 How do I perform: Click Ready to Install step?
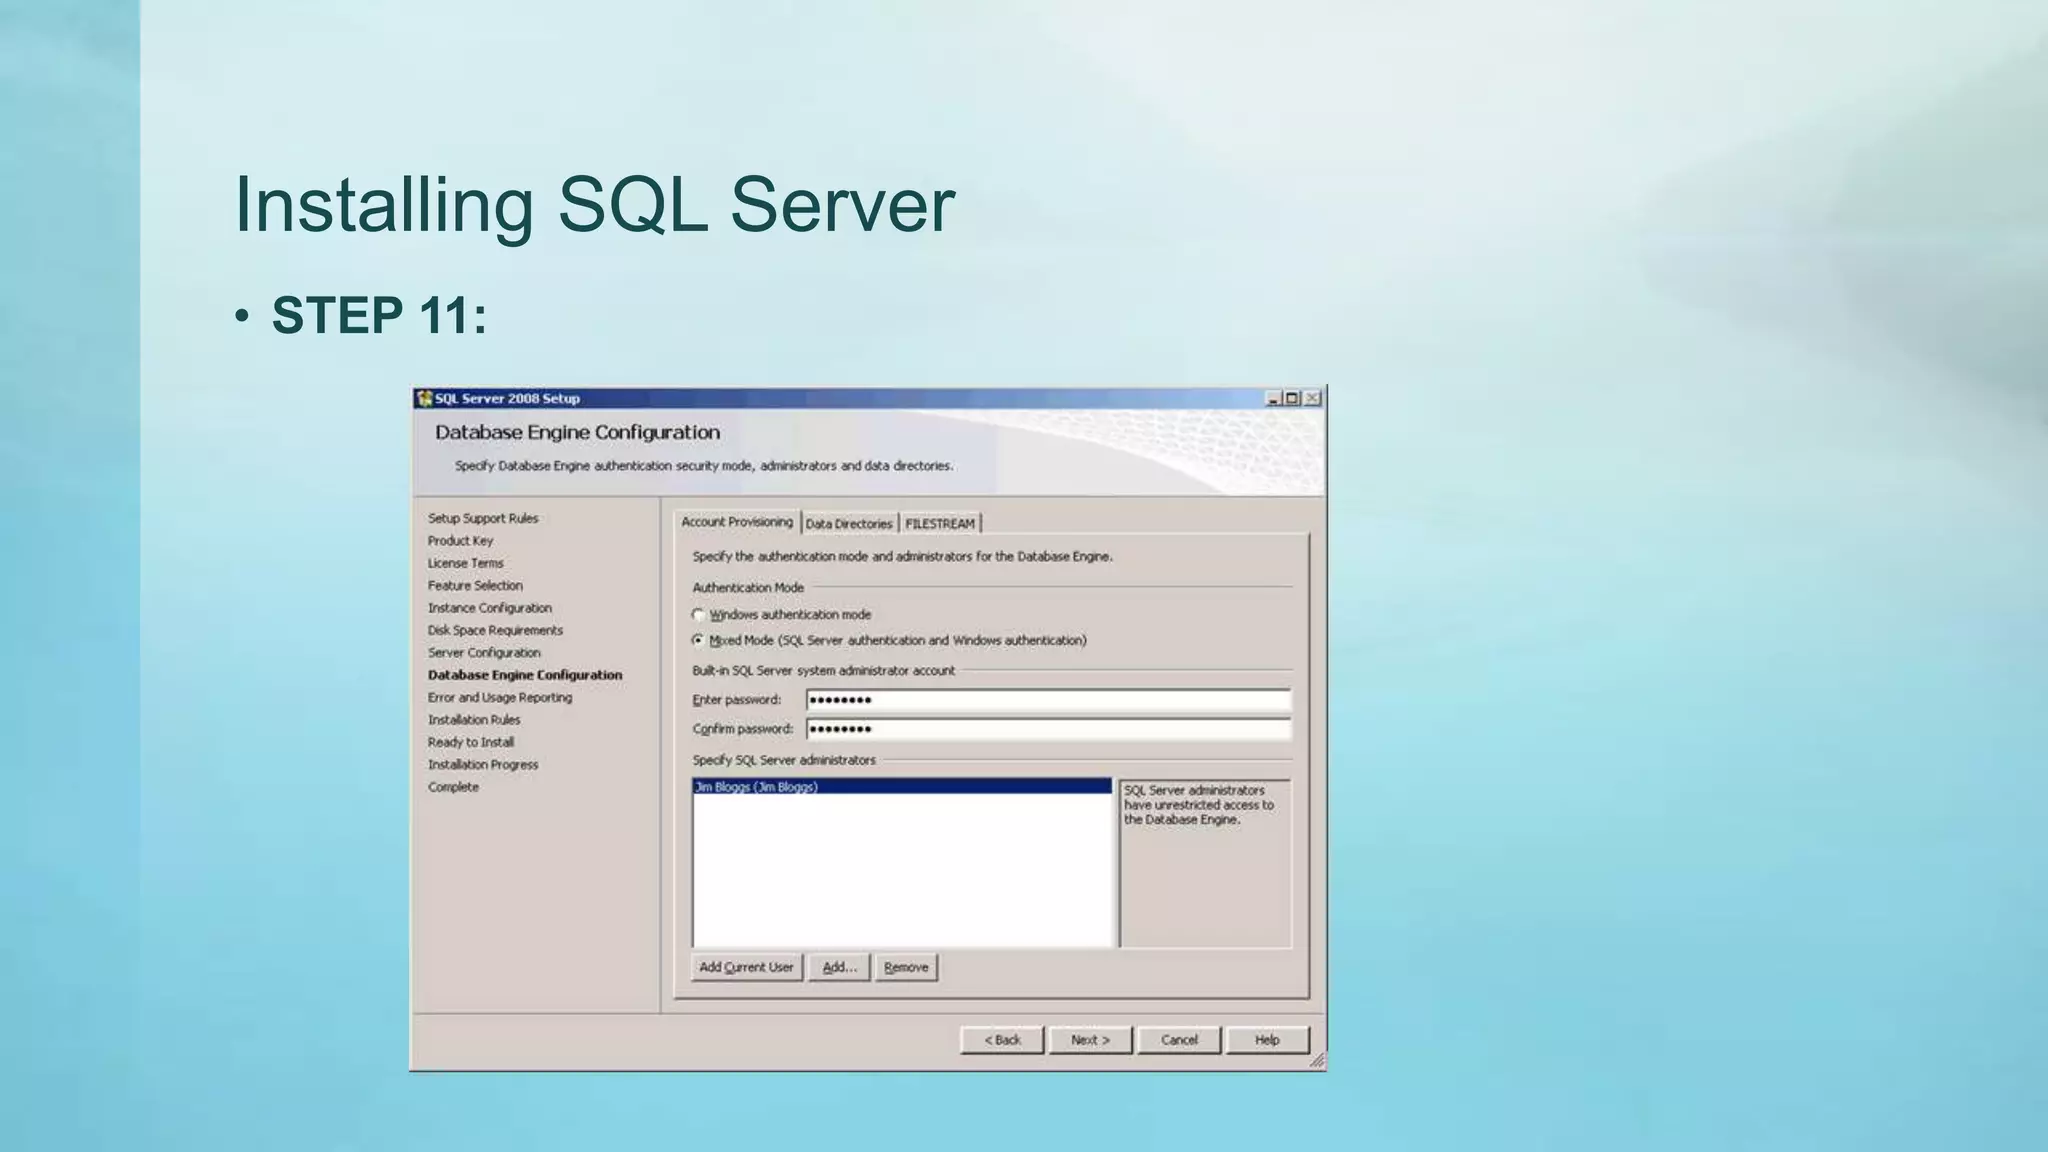coord(471,742)
